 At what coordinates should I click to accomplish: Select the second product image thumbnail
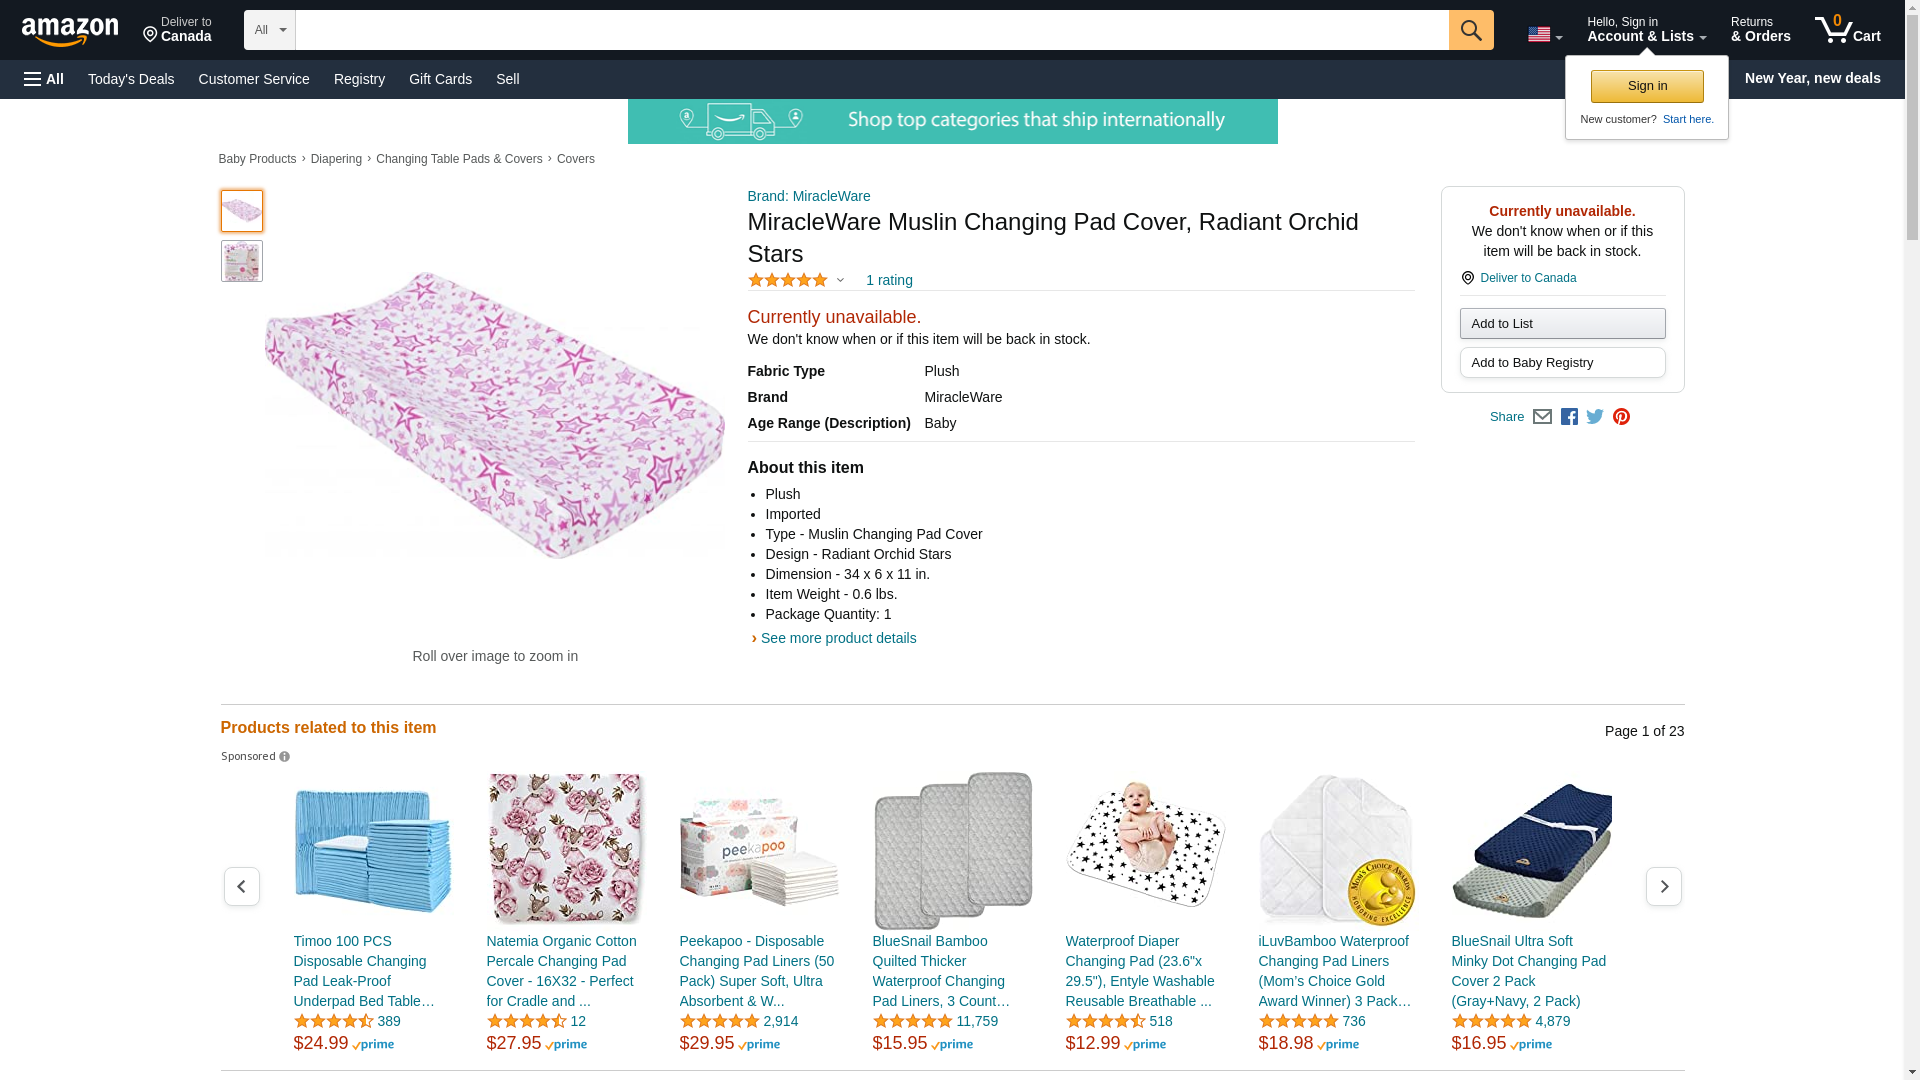tap(241, 261)
